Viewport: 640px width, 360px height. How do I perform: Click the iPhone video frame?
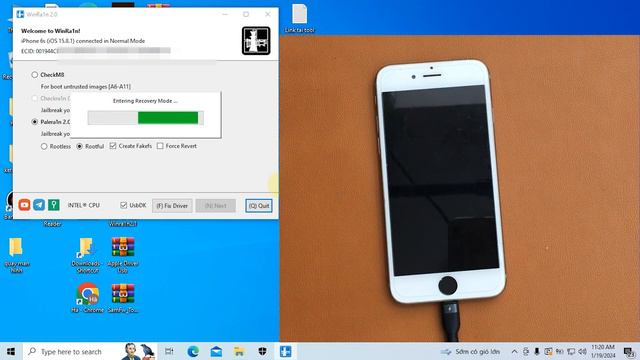click(x=460, y=188)
